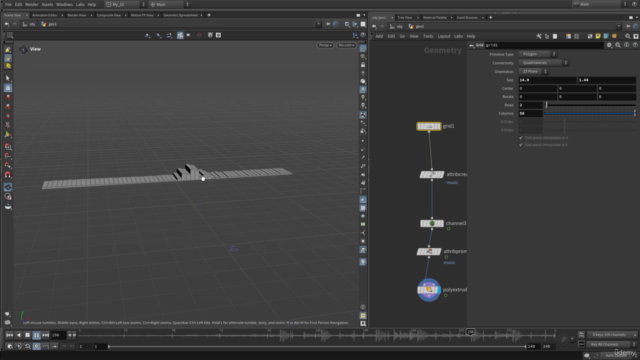Viewport: 640px width, 360px height.
Task: Open the Connectivity Quadrilaterals dropdown
Action: tap(543, 63)
